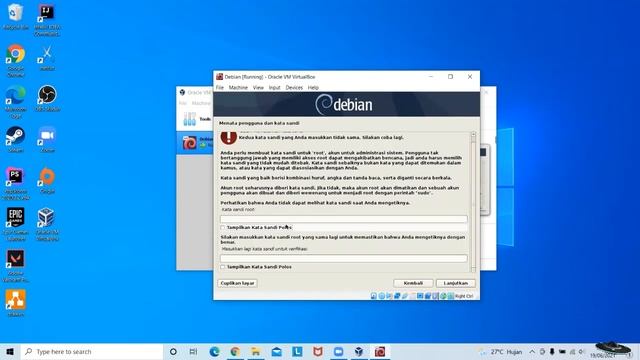Click the Cortana circle on the taskbar
Viewport: 640px width, 360px height.
pyautogui.click(x=173, y=351)
